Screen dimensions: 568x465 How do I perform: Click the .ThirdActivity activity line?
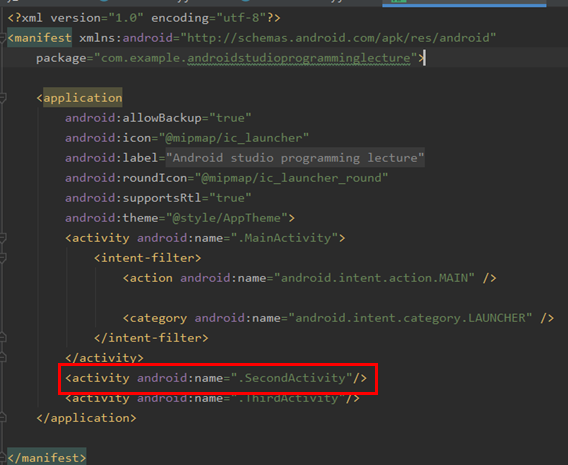pos(212,398)
